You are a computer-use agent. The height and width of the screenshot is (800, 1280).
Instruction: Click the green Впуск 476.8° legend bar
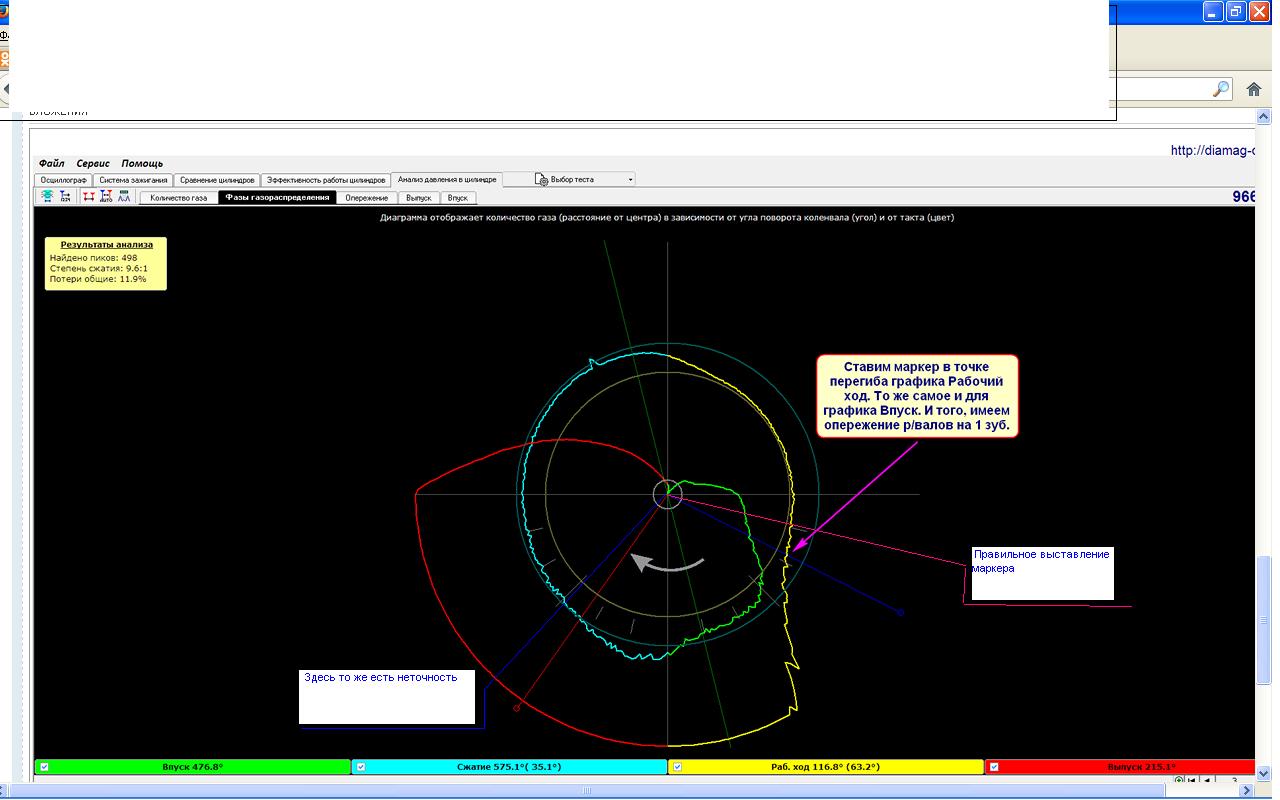pos(193,767)
